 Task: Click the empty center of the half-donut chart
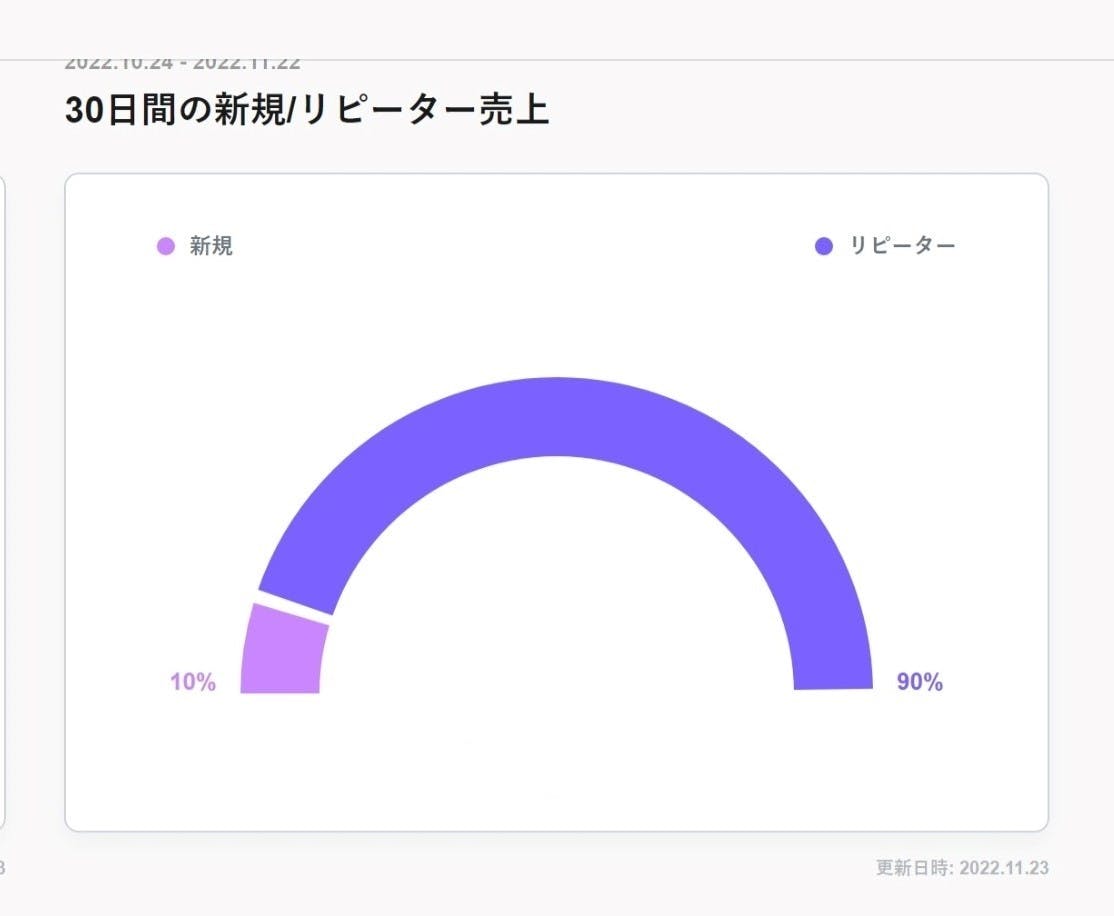point(556,600)
